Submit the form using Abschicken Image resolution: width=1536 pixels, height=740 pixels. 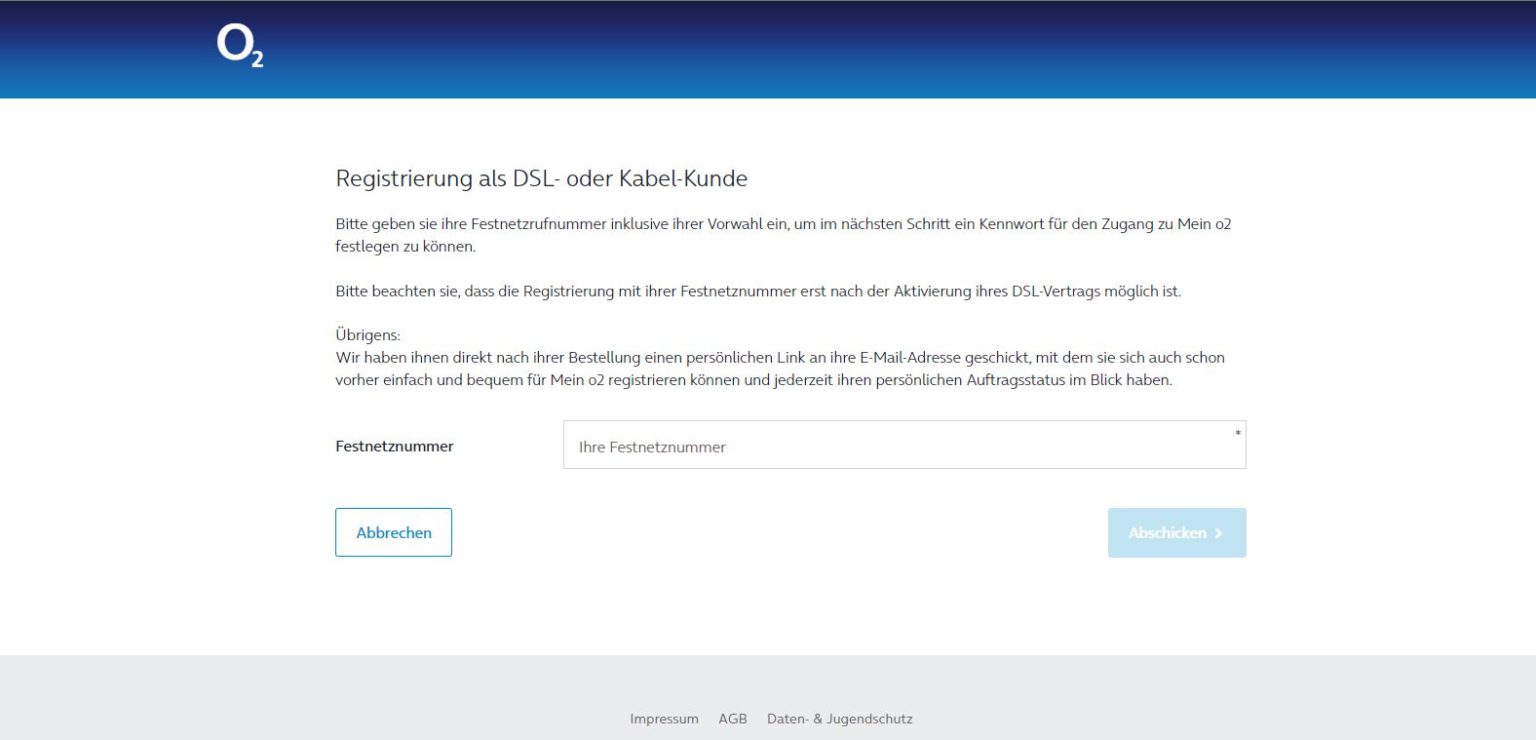point(1177,532)
